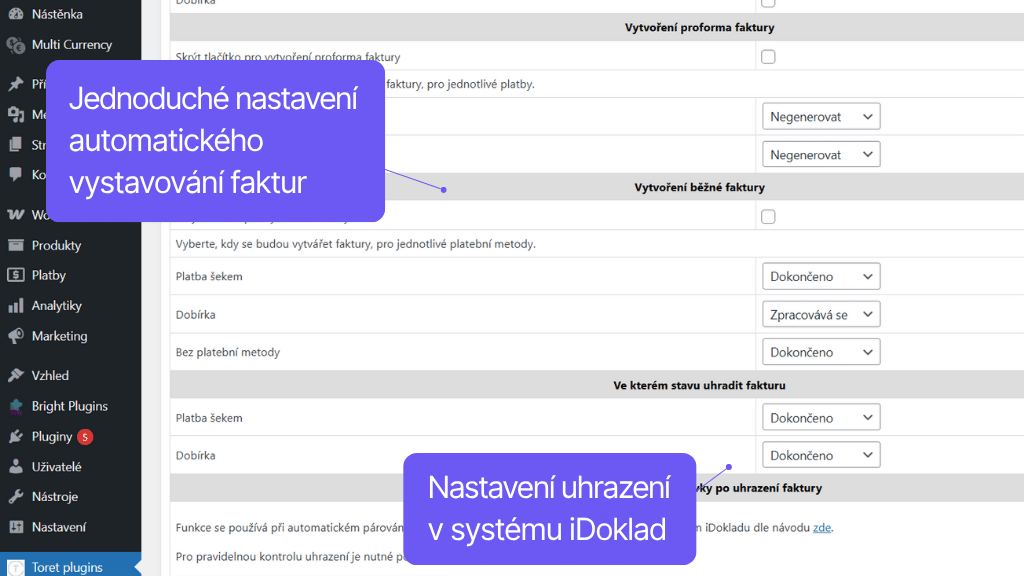
Task: Open Platba šekem dropdown under invoice payment state
Action: click(820, 418)
